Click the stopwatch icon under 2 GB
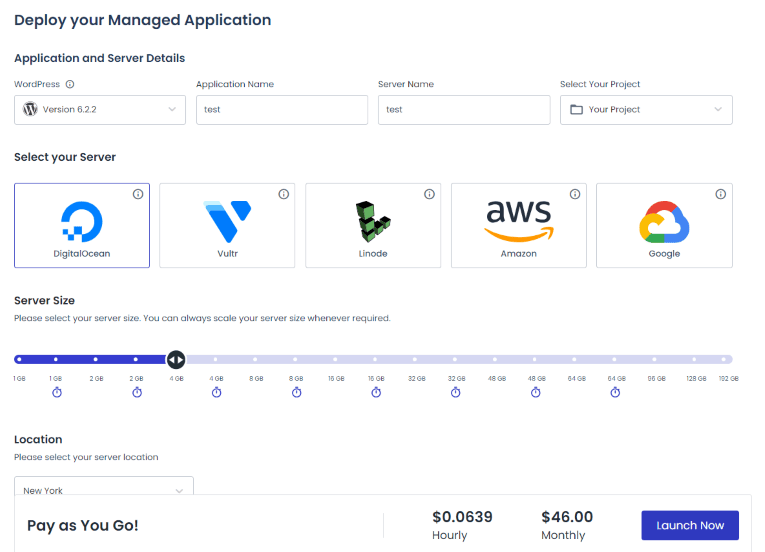The image size is (765, 552). [137, 392]
